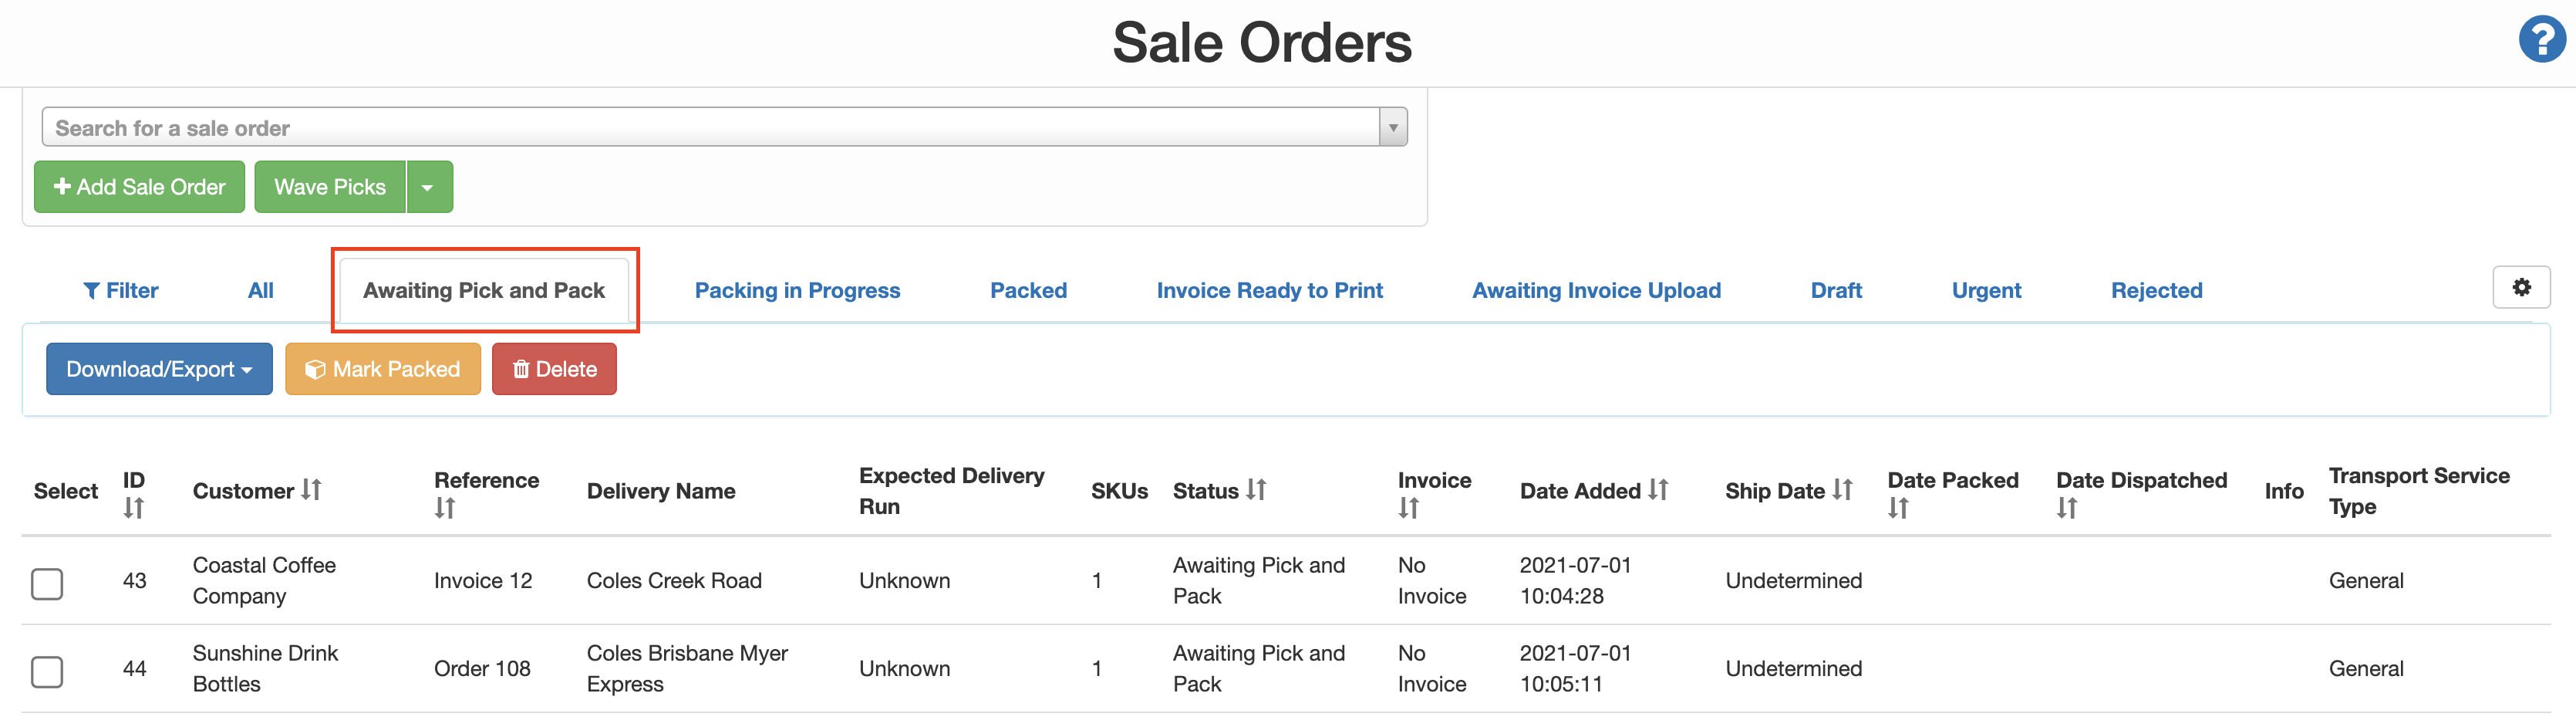The height and width of the screenshot is (727, 2576).
Task: View the Rejected orders tab
Action: (2156, 290)
